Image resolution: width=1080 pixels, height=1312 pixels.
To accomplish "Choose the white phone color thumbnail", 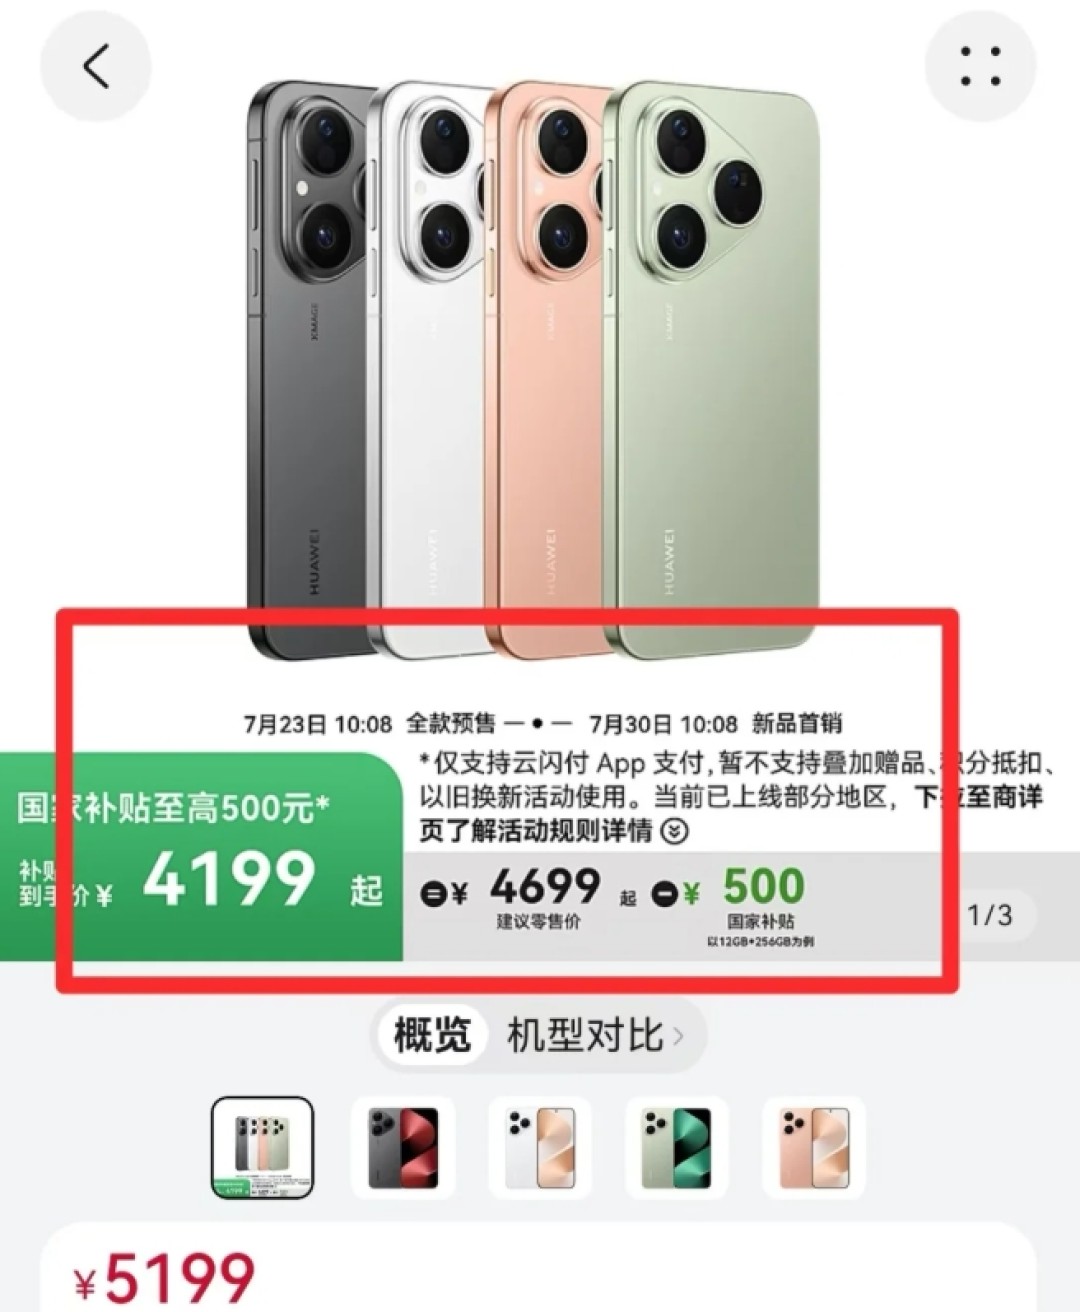I will pyautogui.click(x=539, y=1148).
